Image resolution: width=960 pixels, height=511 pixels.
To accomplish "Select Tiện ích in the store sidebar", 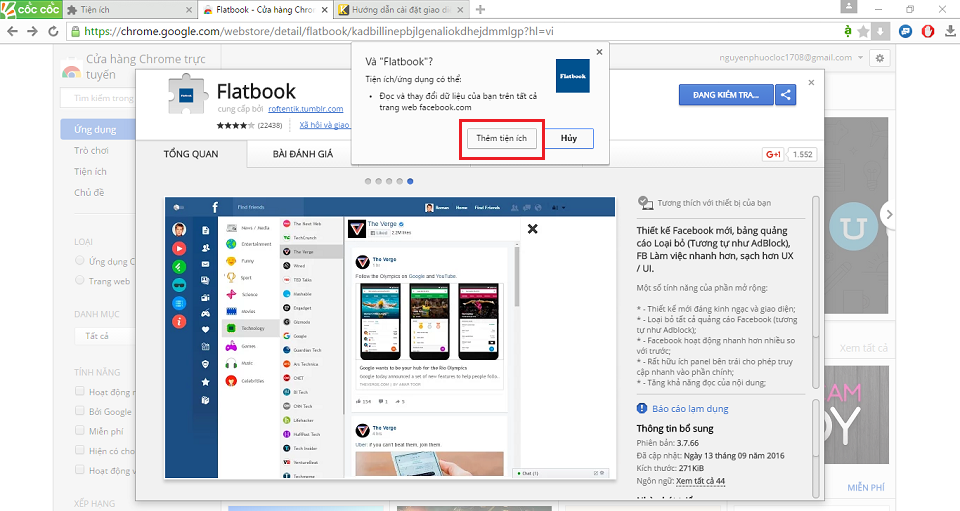I will pyautogui.click(x=91, y=171).
